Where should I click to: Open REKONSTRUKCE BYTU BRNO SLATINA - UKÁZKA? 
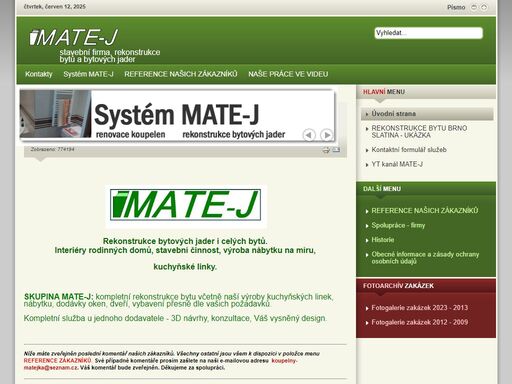(x=419, y=131)
